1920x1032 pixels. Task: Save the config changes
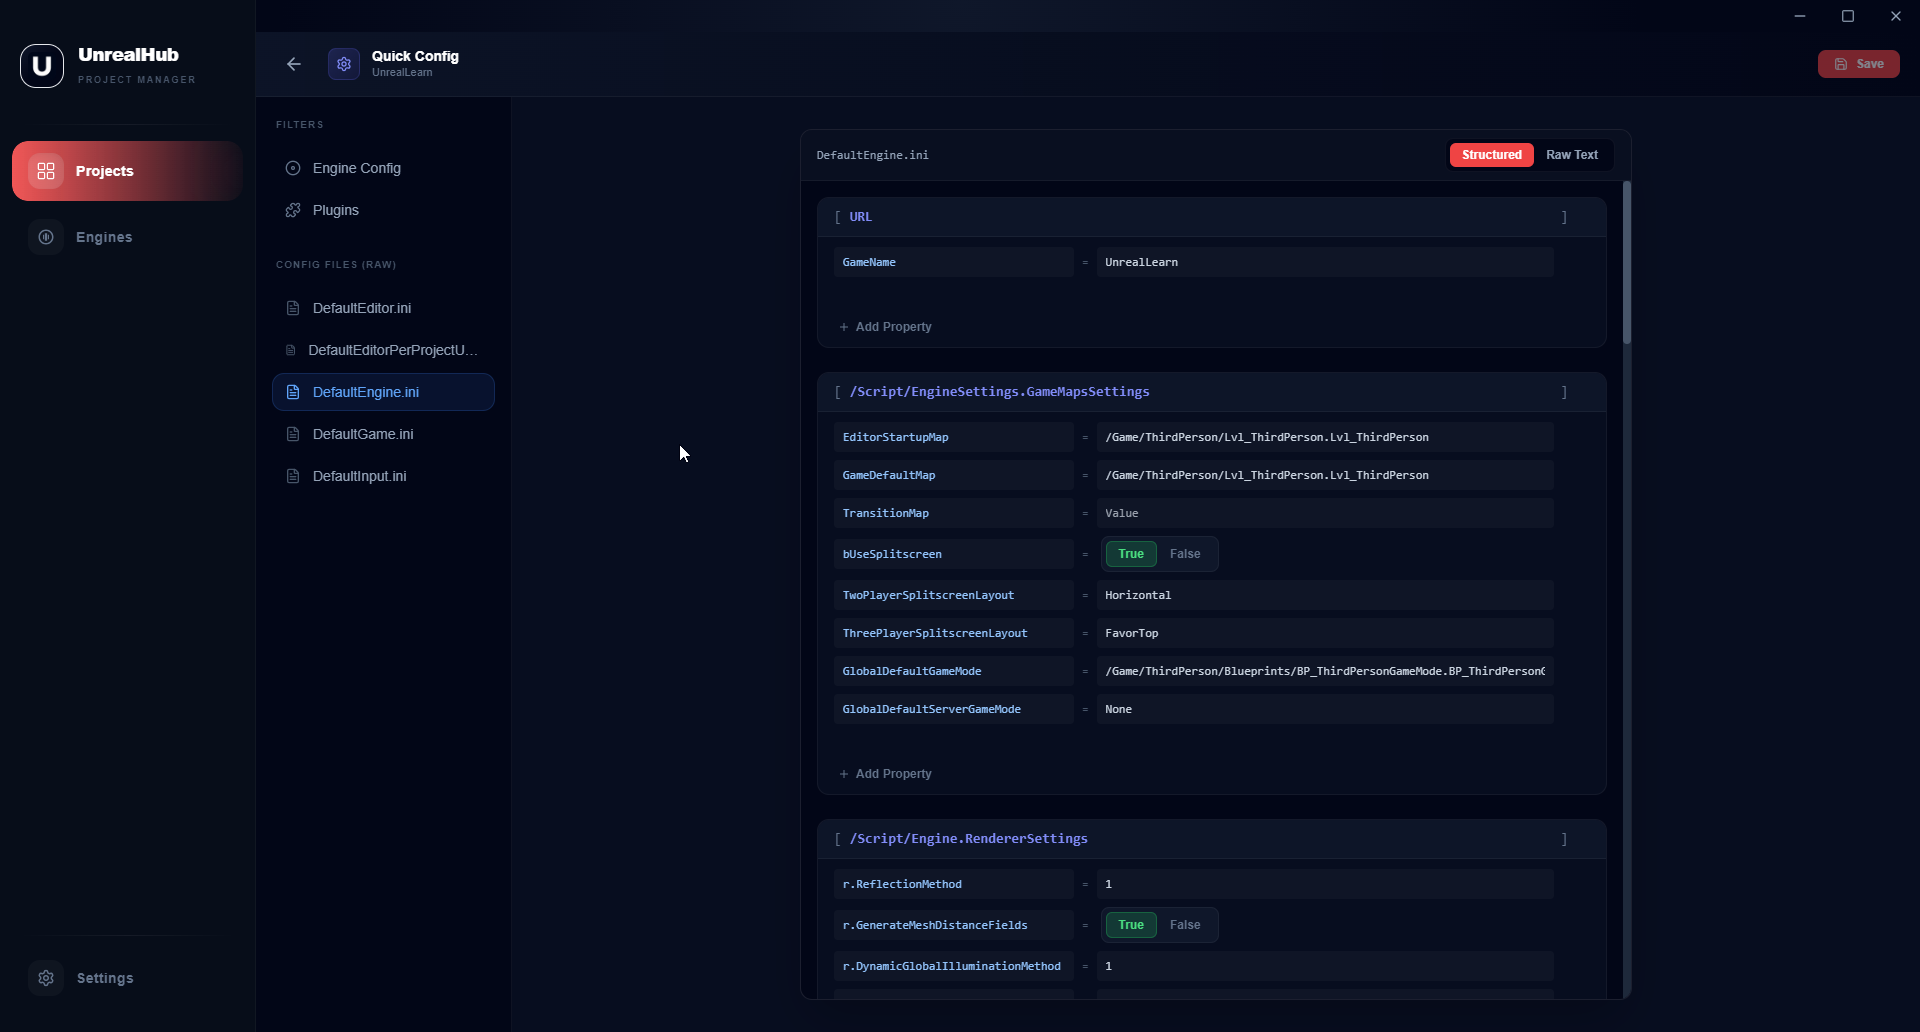pos(1858,64)
